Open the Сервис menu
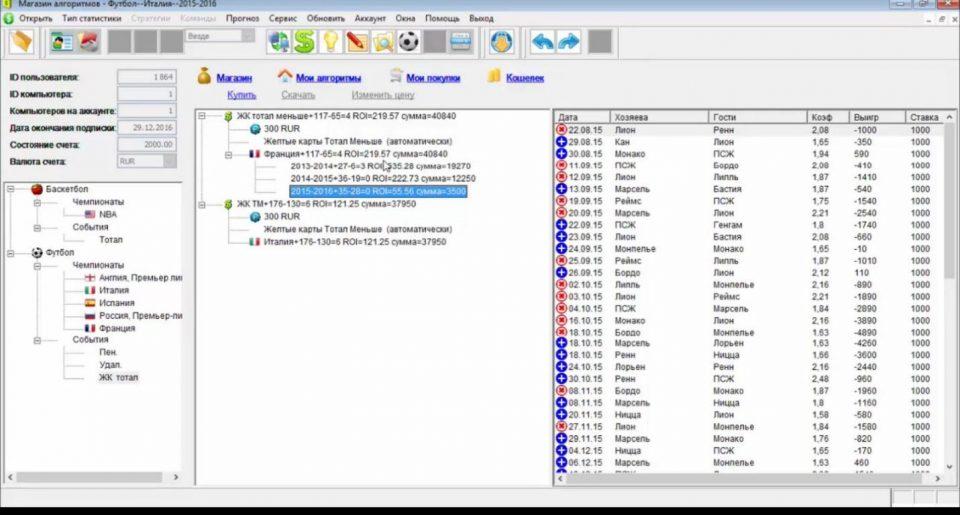 click(x=282, y=18)
